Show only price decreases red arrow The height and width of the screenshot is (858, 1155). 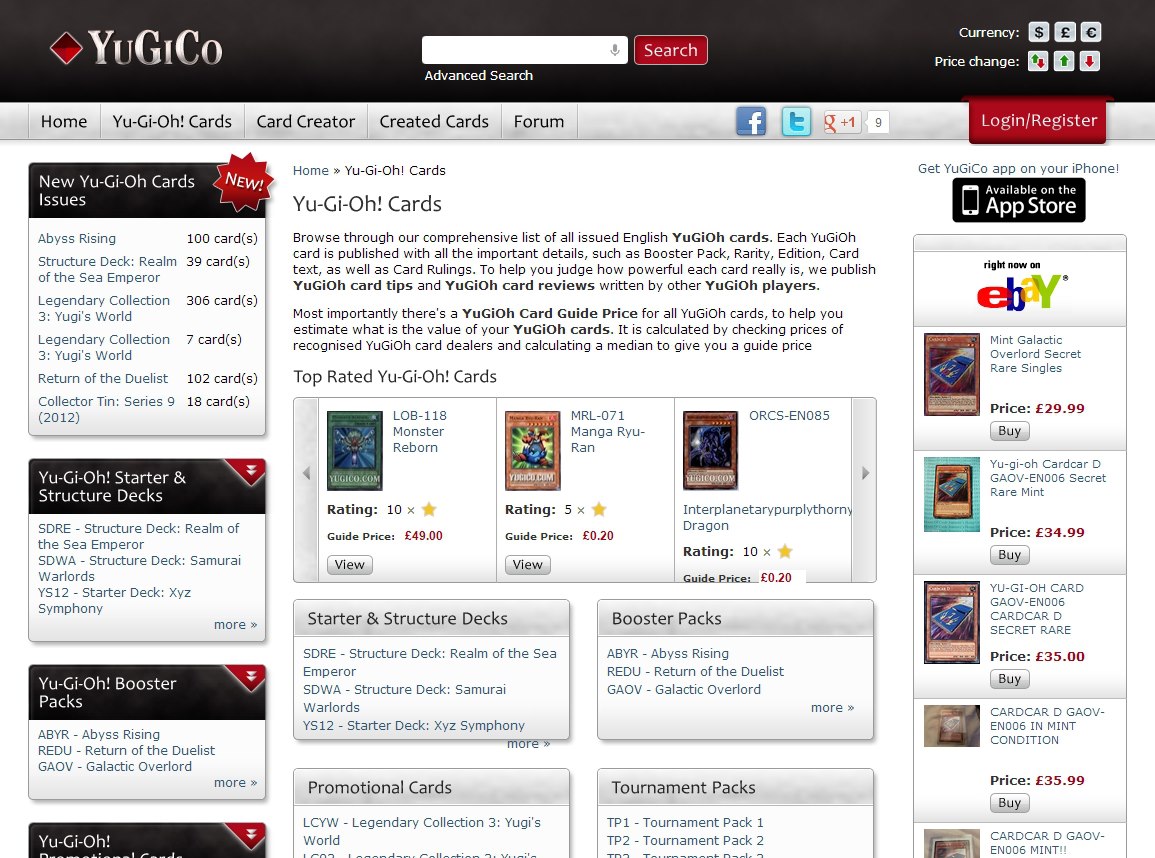[1091, 61]
